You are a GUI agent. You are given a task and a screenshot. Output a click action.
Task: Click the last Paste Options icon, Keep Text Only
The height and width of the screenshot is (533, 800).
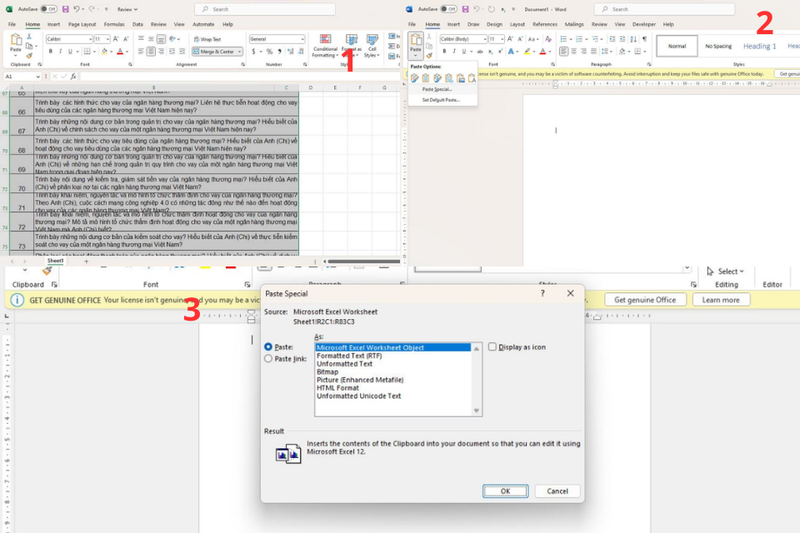[x=471, y=78]
